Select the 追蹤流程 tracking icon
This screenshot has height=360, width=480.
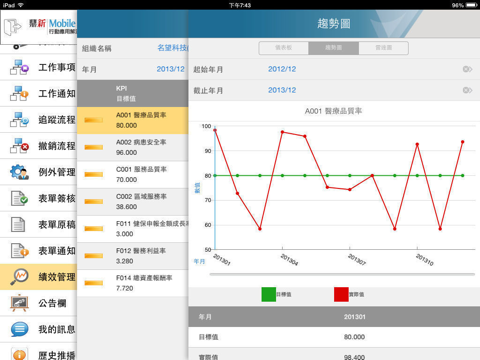[19, 120]
